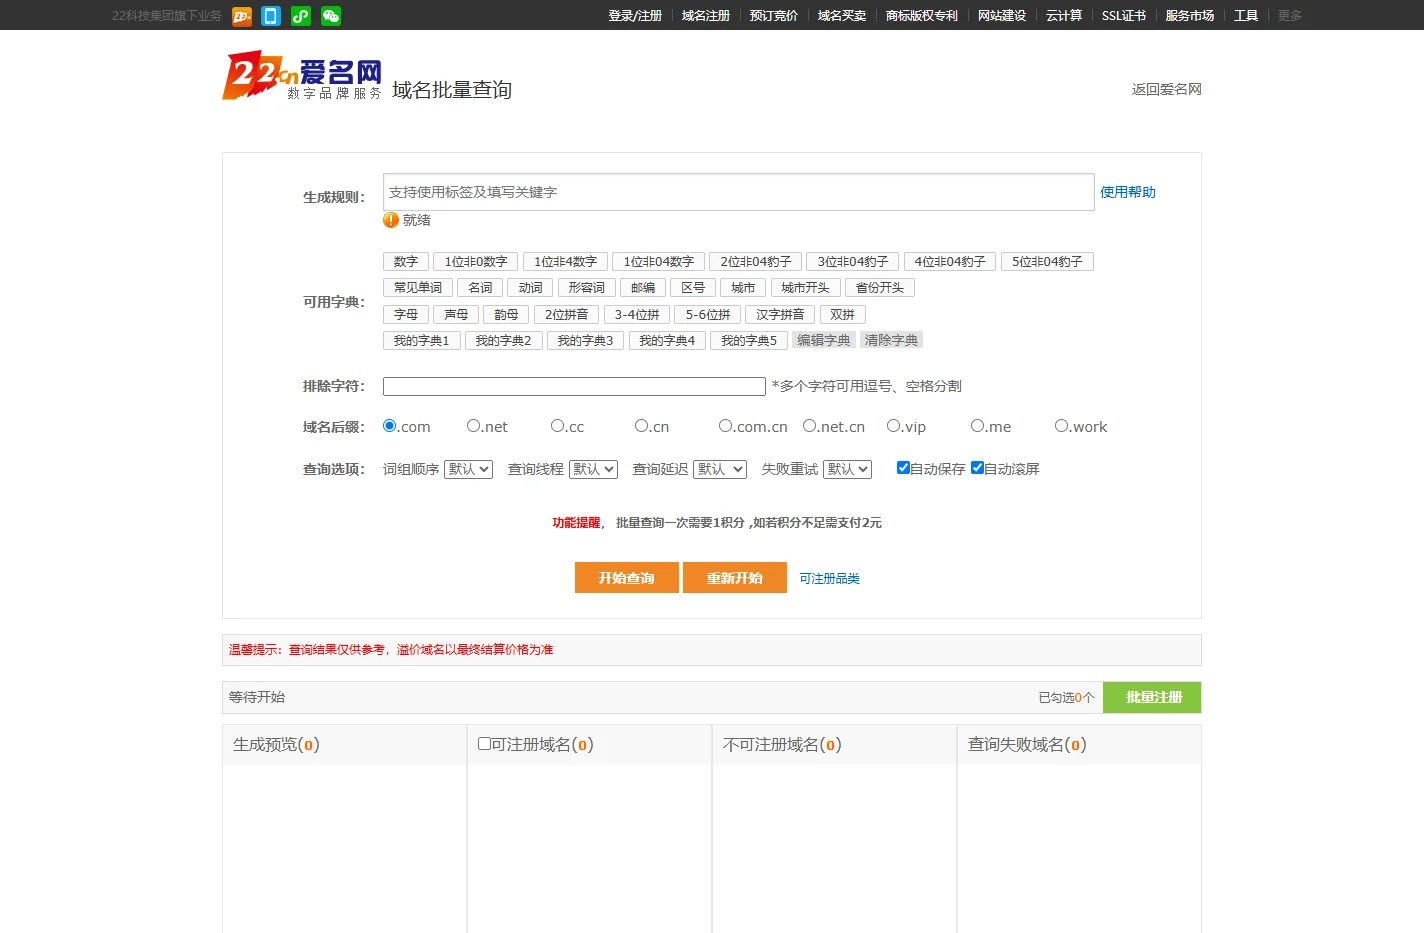The height and width of the screenshot is (933, 1424).
Task: Insert the 常见单词 dictionary tag
Action: 418,287
